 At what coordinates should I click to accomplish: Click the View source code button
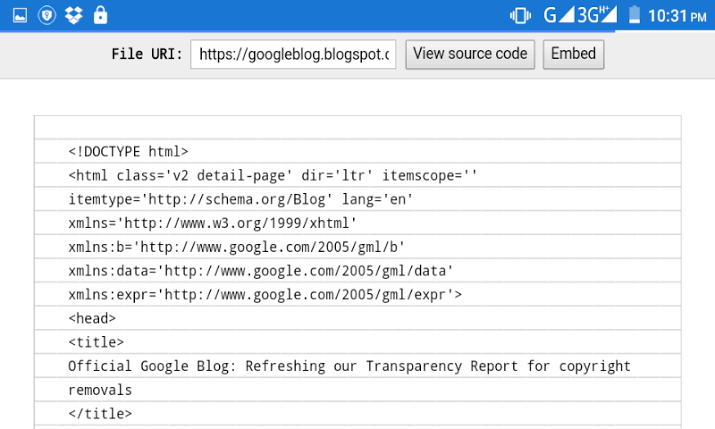(x=470, y=54)
